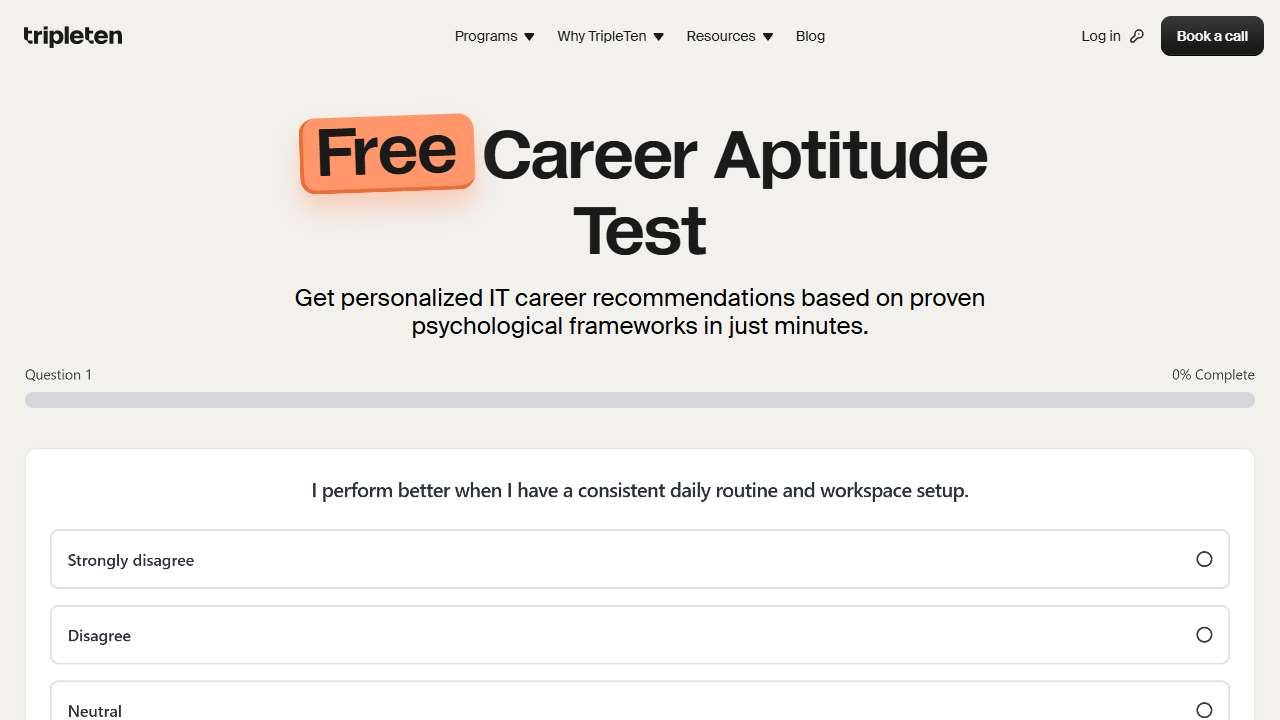This screenshot has height=720, width=1280.
Task: Click the orange Free badge in the heading
Action: (x=386, y=153)
